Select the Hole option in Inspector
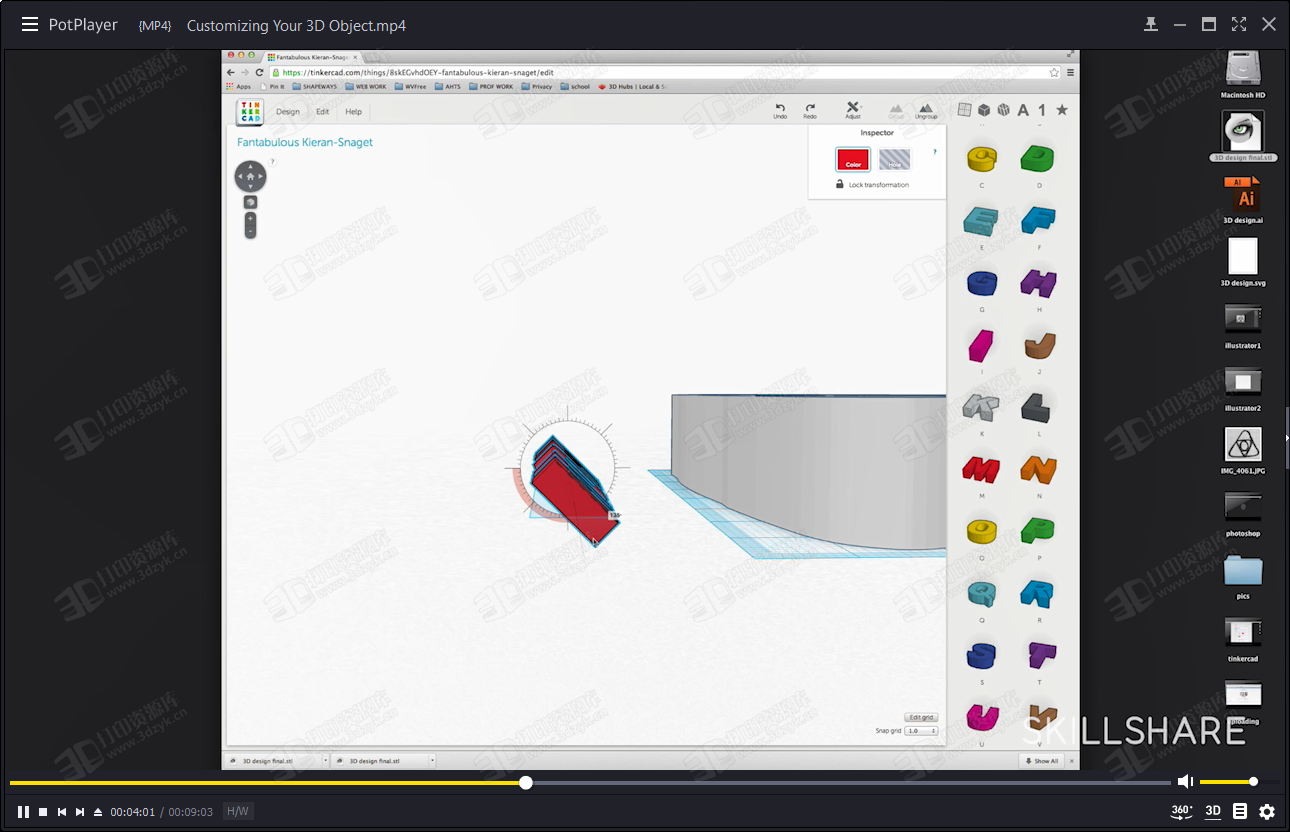 [895, 159]
